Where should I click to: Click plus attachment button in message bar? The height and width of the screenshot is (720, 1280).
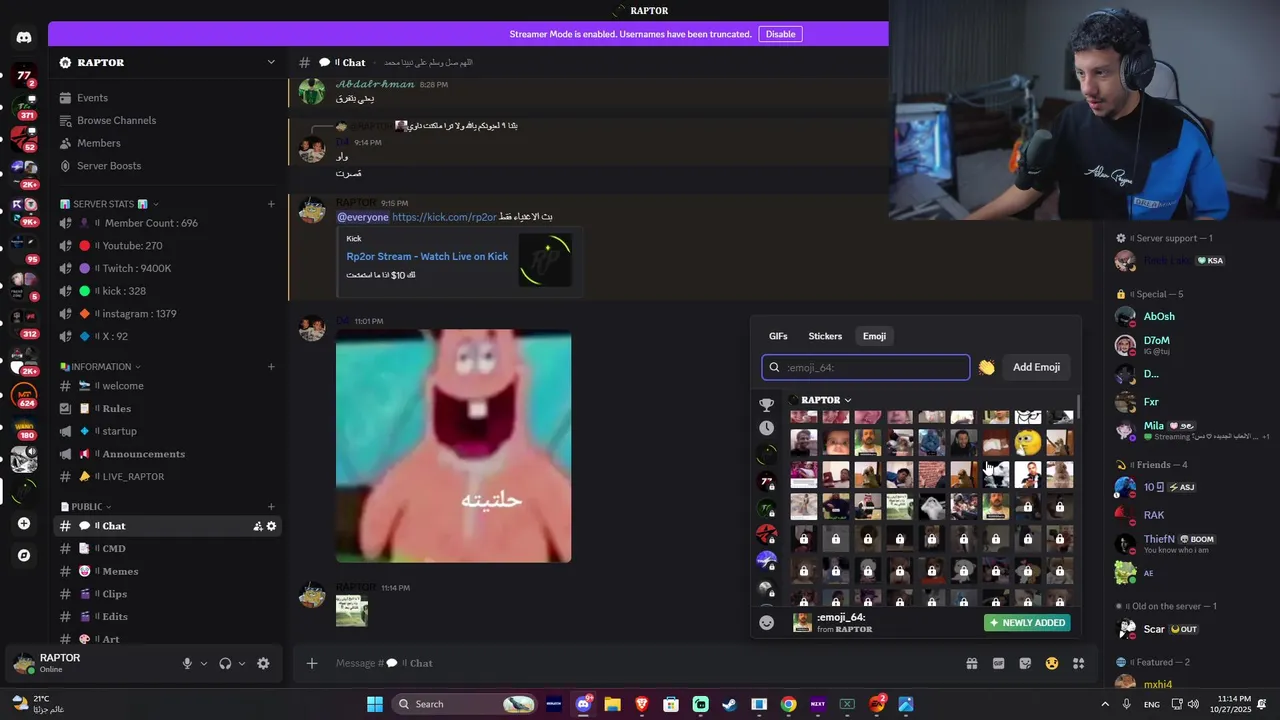tap(312, 663)
